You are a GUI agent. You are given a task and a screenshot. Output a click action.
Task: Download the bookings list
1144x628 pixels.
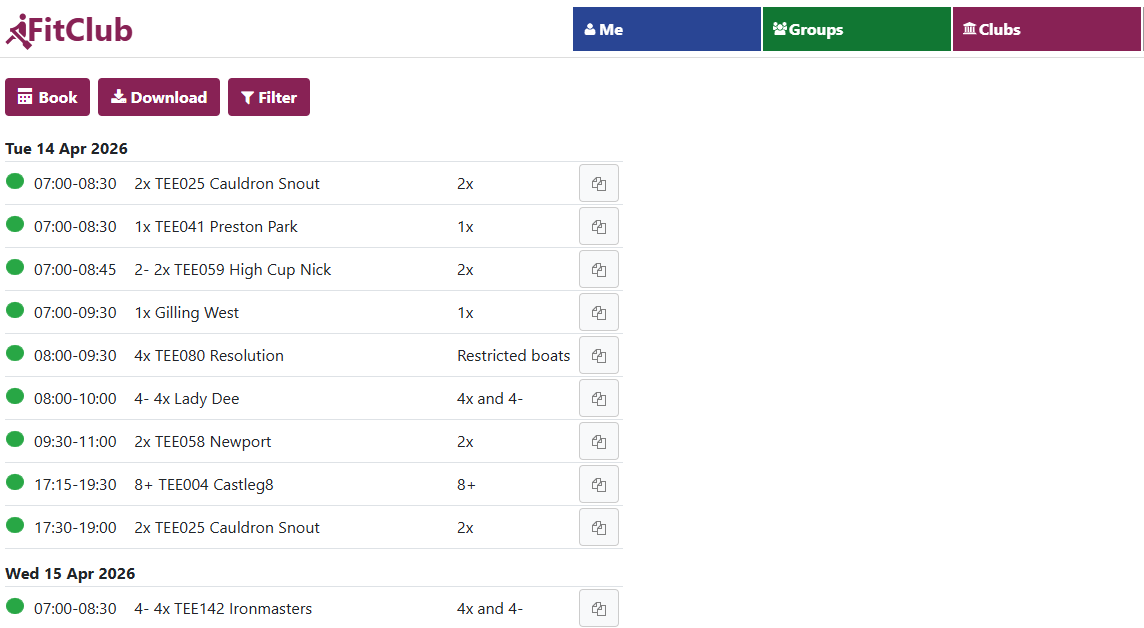[159, 97]
